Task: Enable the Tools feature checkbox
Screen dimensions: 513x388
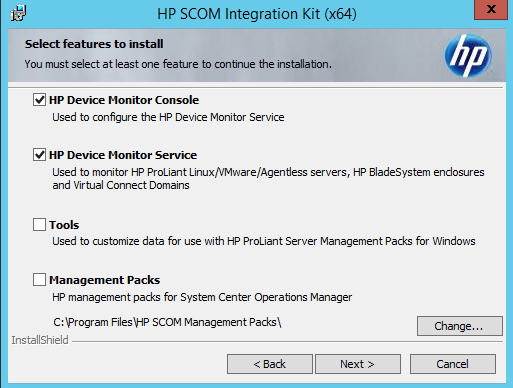Action: tap(39, 225)
